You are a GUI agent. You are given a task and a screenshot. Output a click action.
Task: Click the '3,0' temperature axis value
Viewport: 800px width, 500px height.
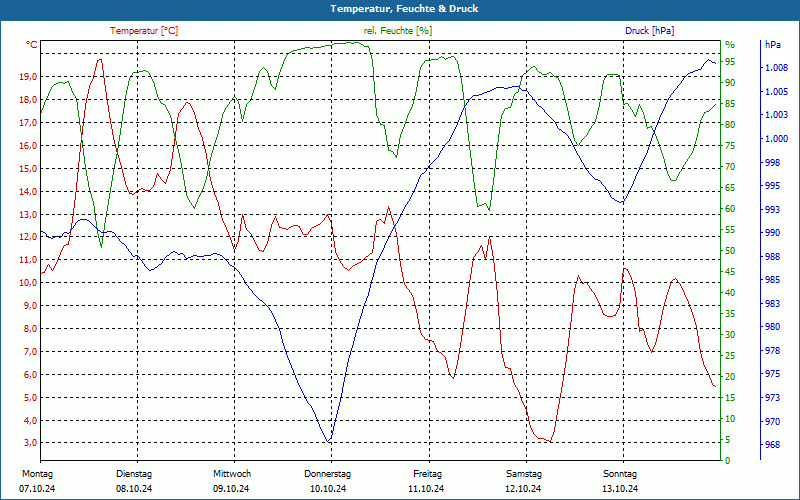[30, 442]
